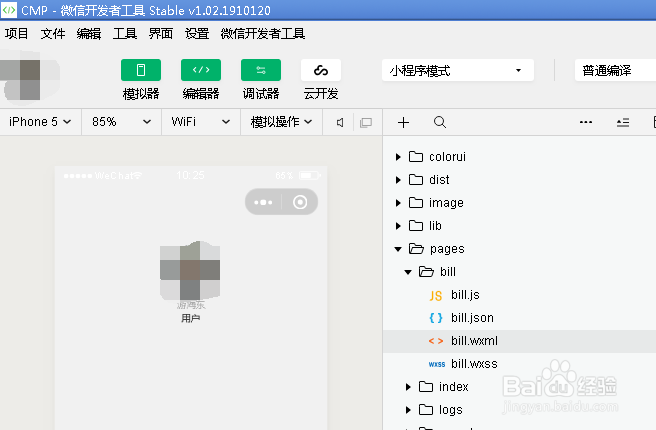Expand the lib folder arrow

pyautogui.click(x=398, y=226)
